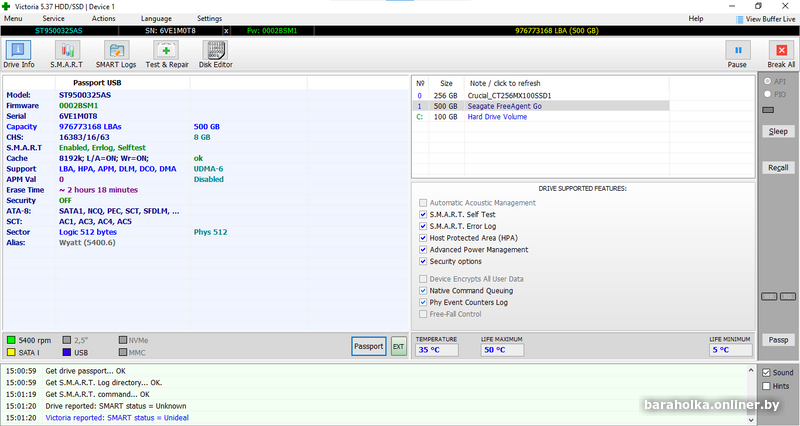Click the Fw: 0002BSM1 text in top bar

pyautogui.click(x=272, y=31)
